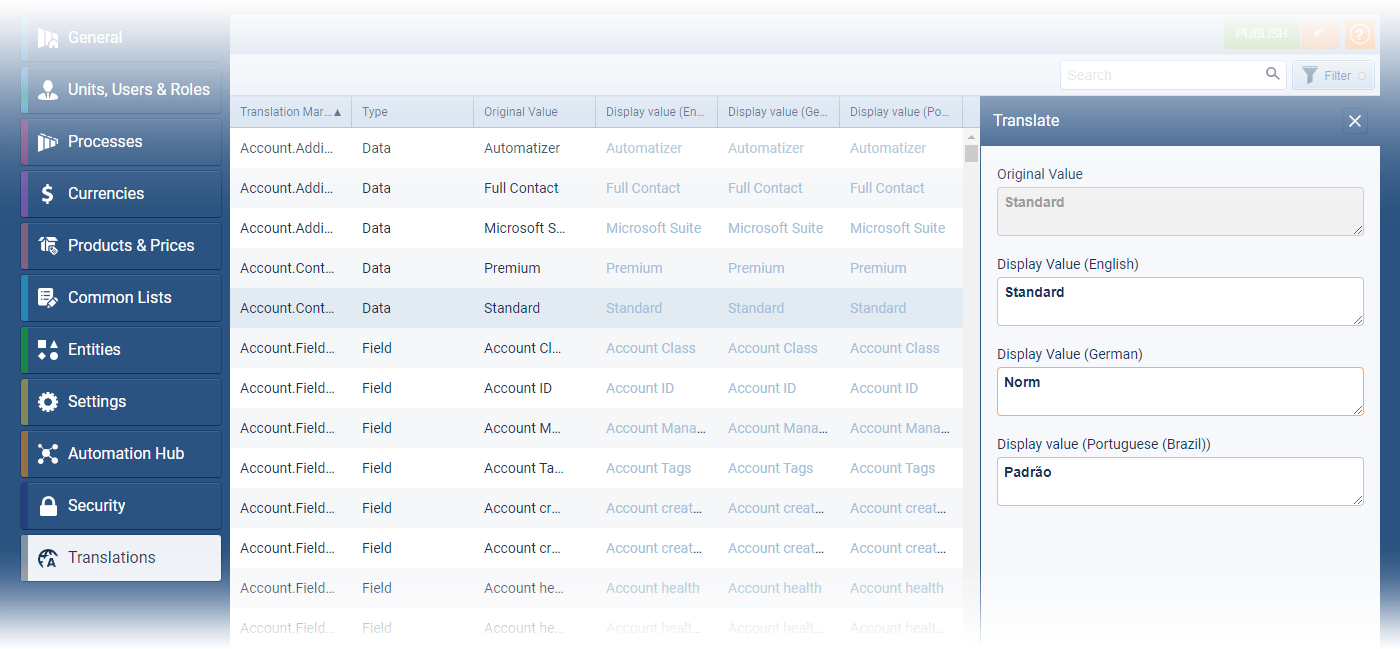The height and width of the screenshot is (649, 1400).
Task: Click the Settings gear icon in sidebar
Action: 47,402
